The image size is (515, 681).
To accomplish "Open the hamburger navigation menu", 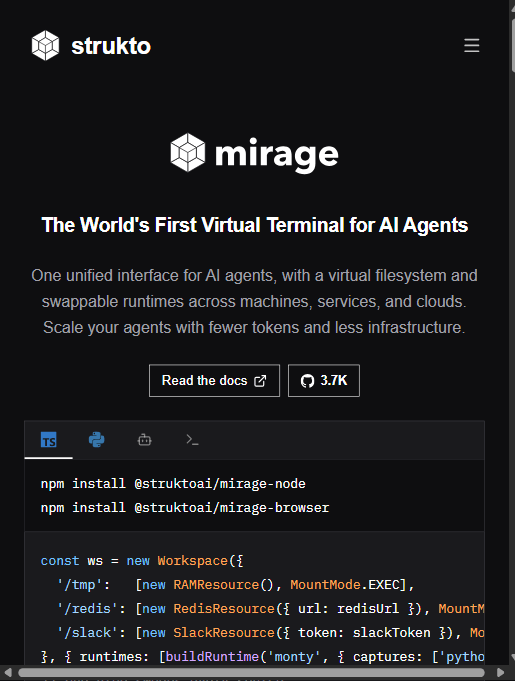I will (x=472, y=46).
